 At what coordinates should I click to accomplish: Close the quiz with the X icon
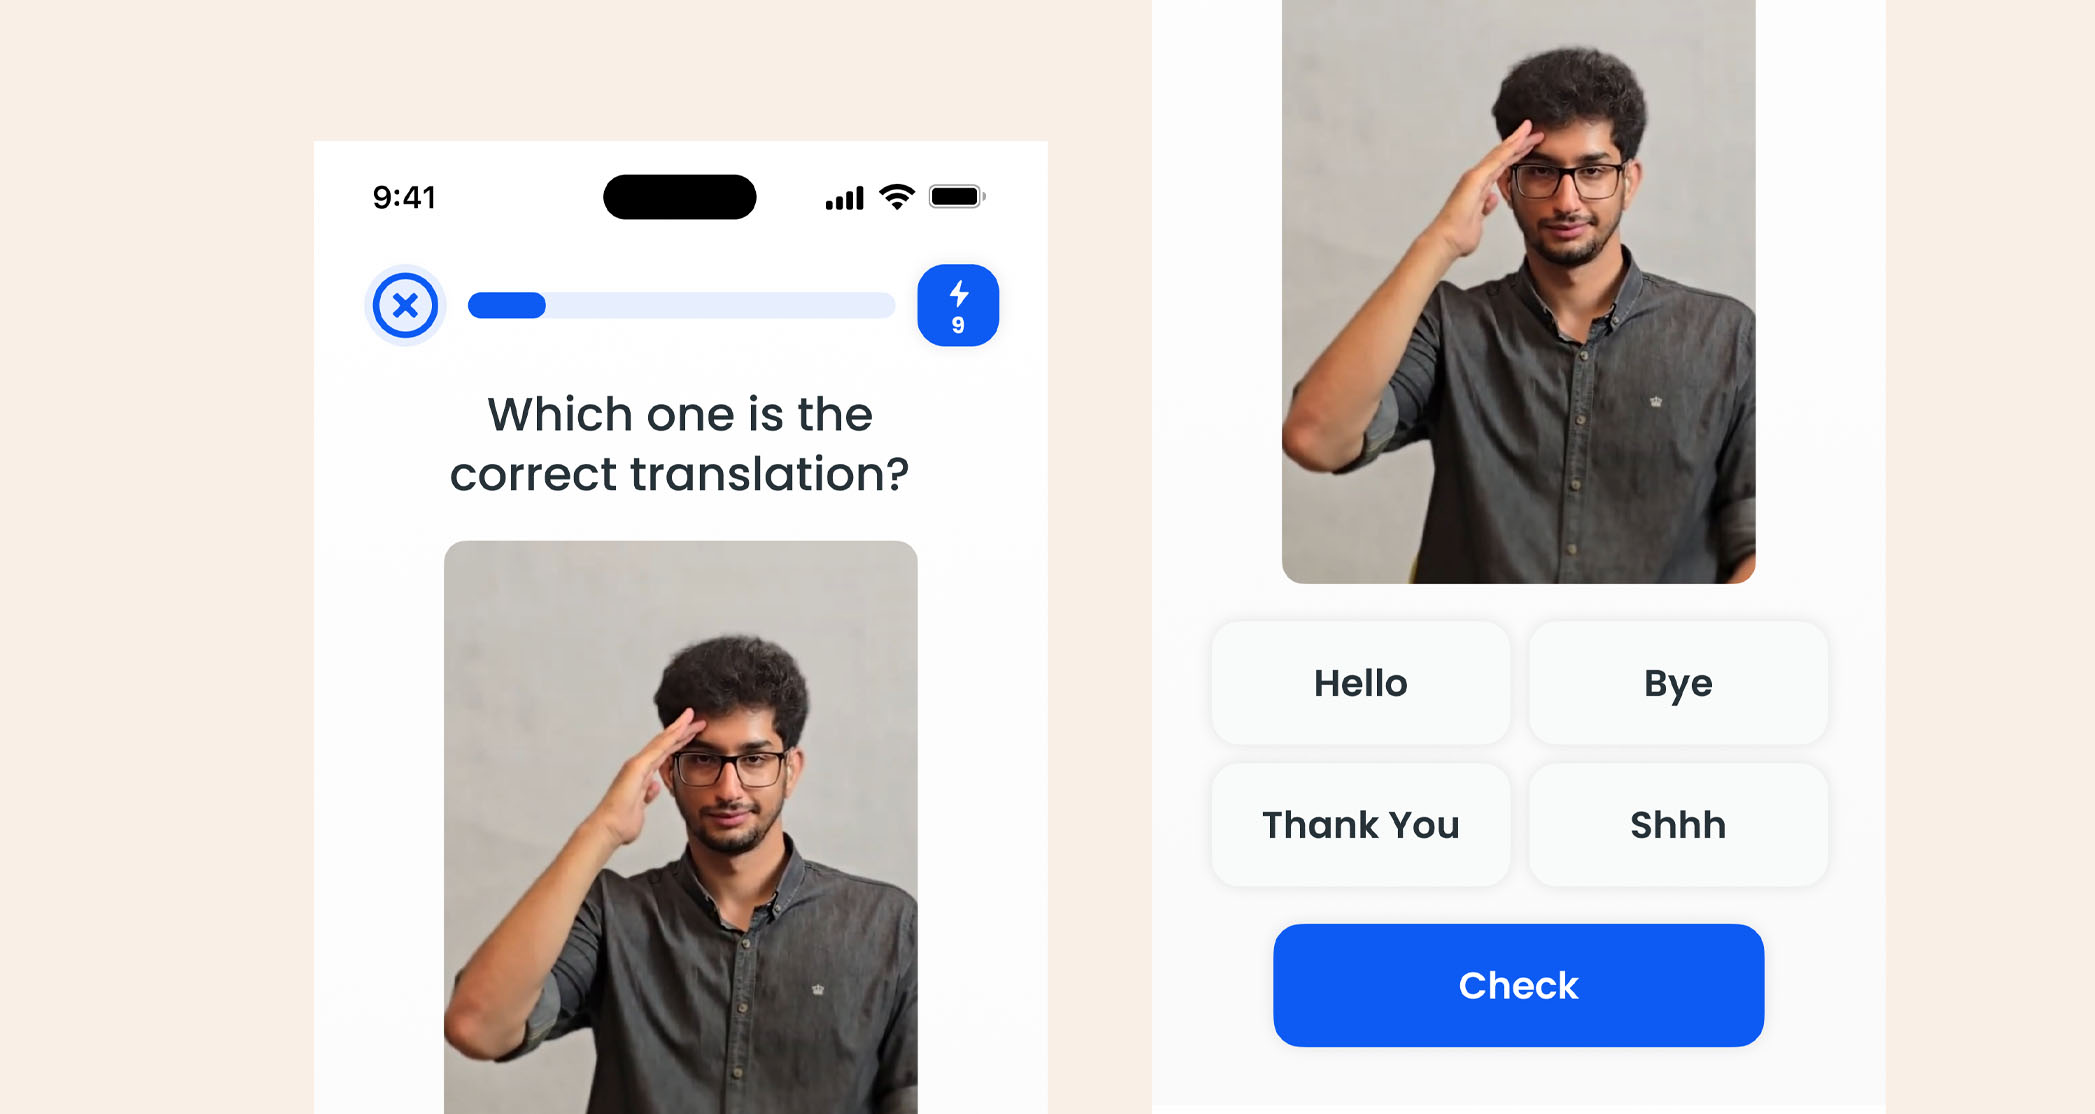[x=405, y=305]
